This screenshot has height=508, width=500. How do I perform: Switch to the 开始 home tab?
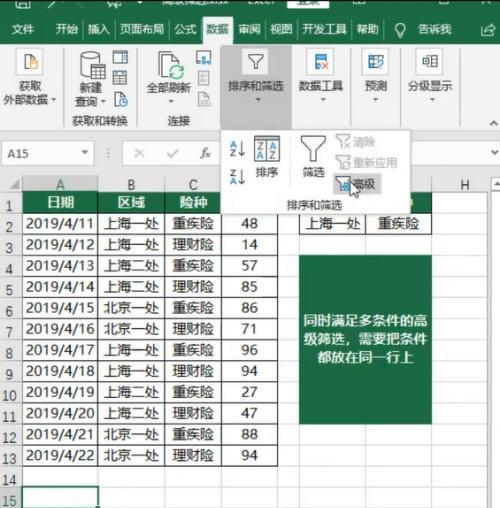(66, 29)
